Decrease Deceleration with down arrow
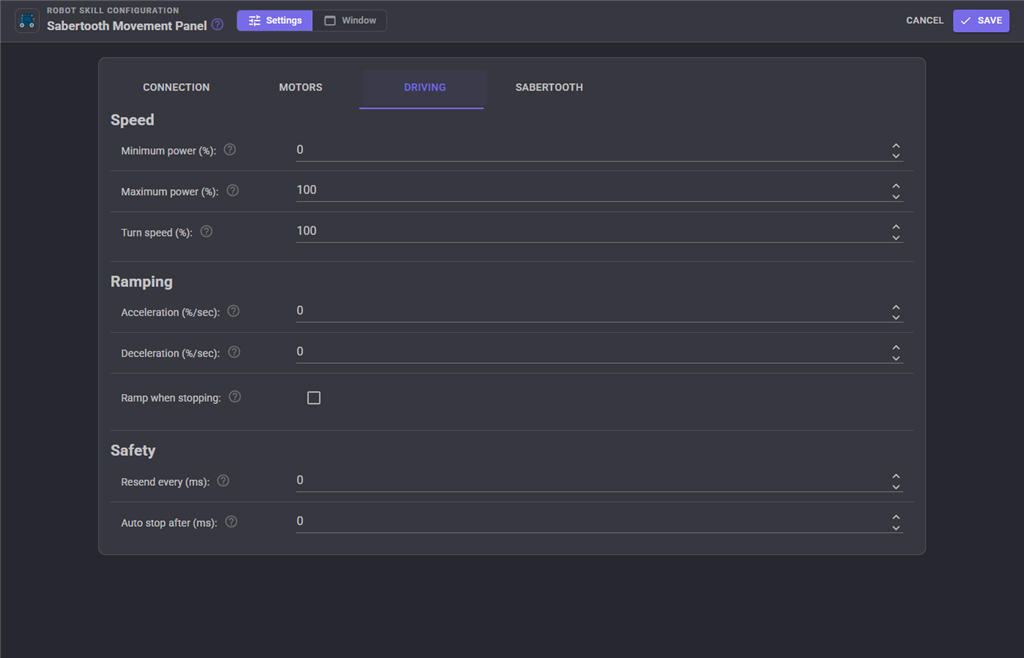 pyautogui.click(x=896, y=358)
